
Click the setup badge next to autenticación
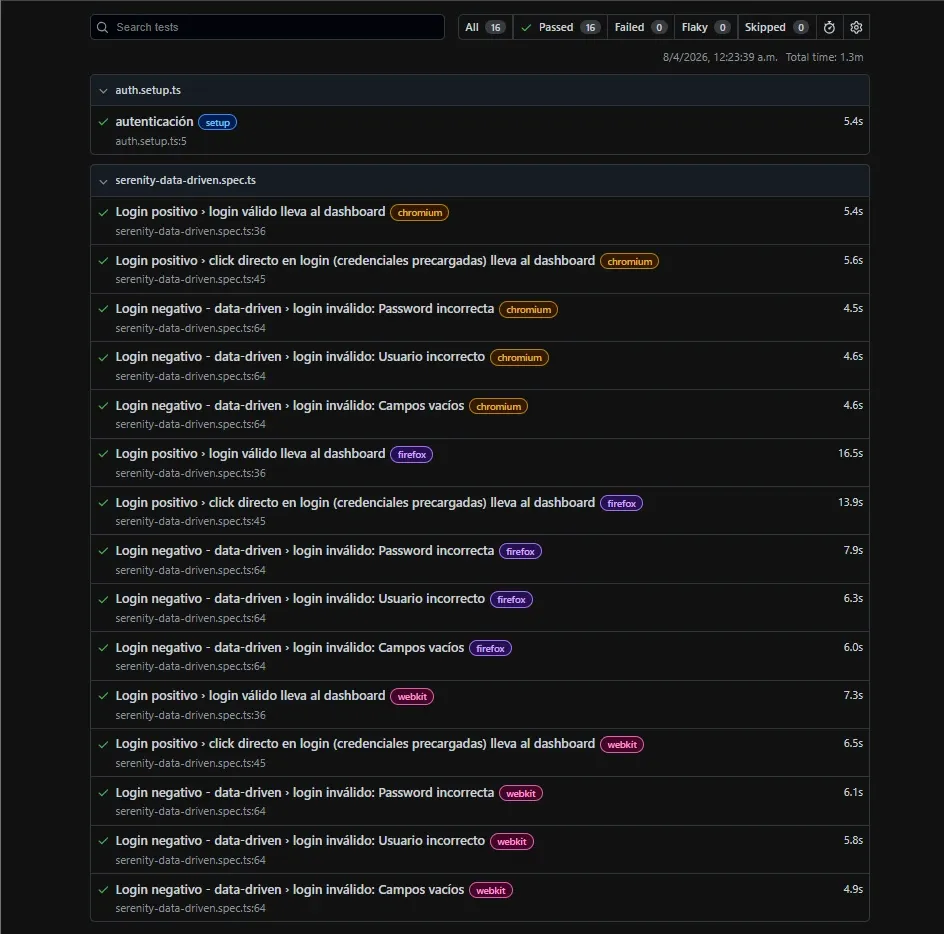click(x=217, y=122)
